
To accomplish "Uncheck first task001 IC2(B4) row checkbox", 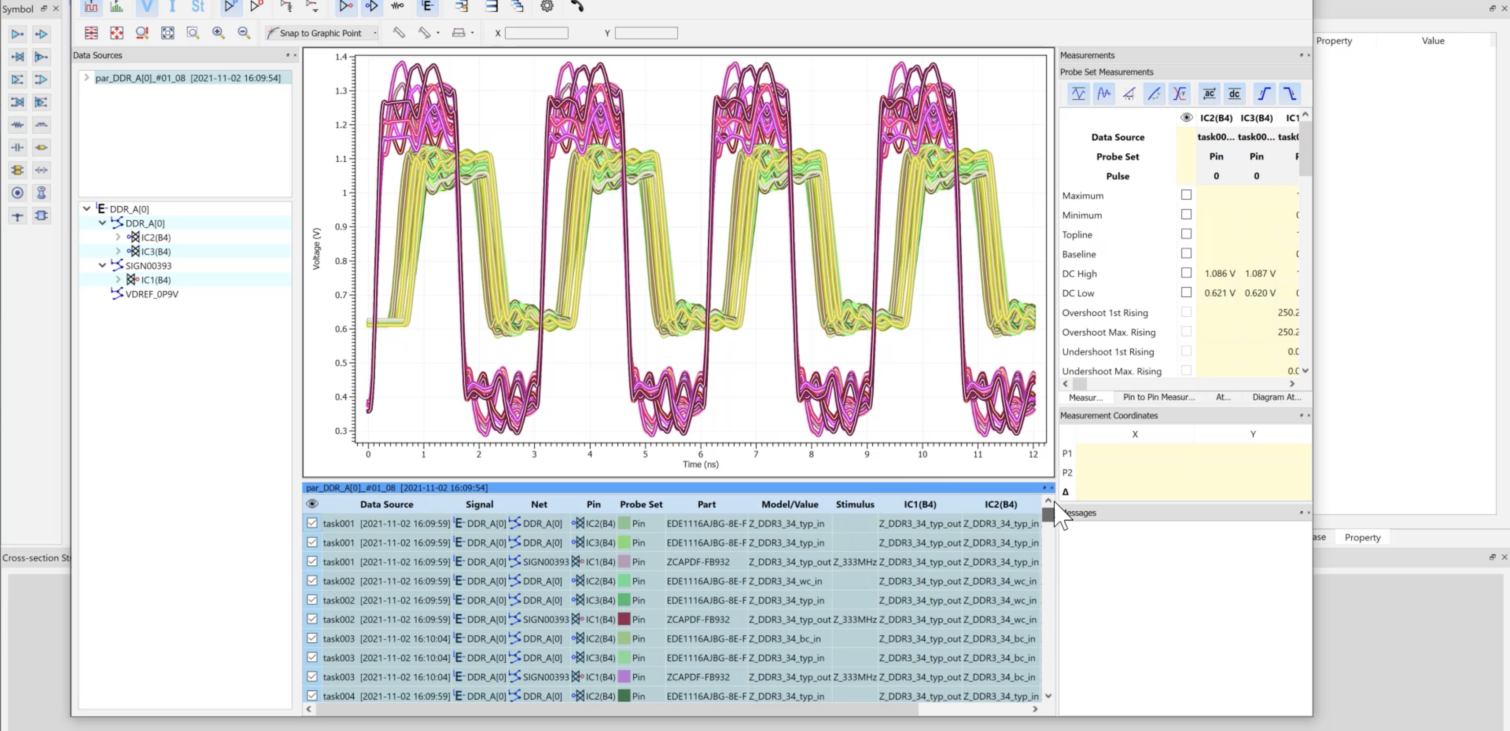I will 312,523.
